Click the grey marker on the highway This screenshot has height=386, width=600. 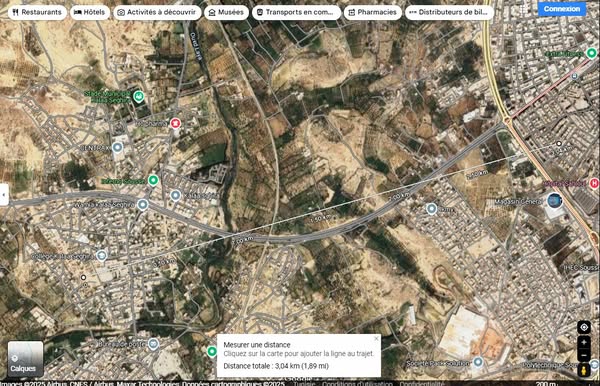143,205
